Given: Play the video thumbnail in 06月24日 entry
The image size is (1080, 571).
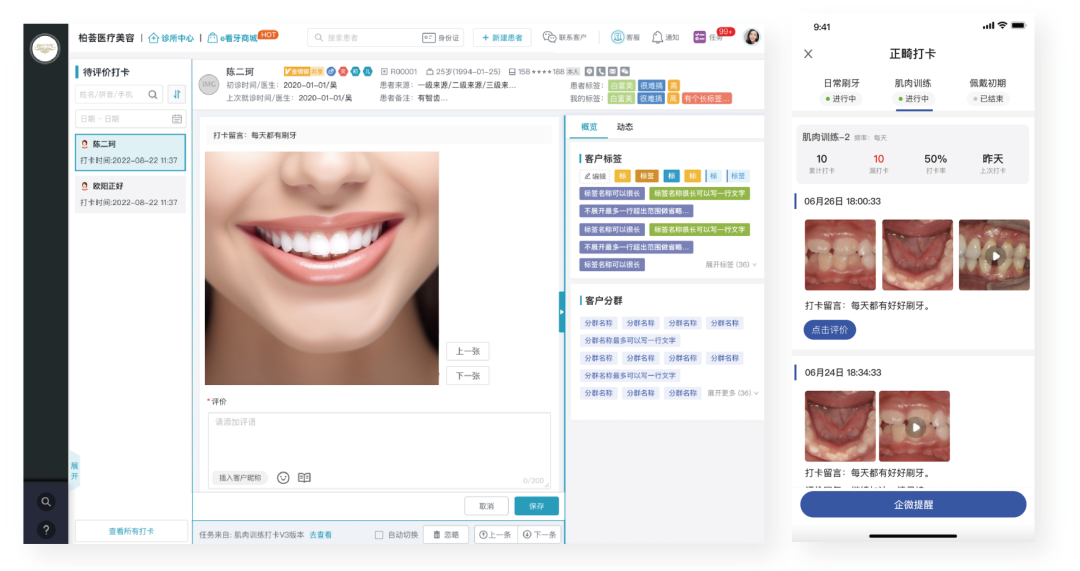Looking at the screenshot, I should (915, 426).
